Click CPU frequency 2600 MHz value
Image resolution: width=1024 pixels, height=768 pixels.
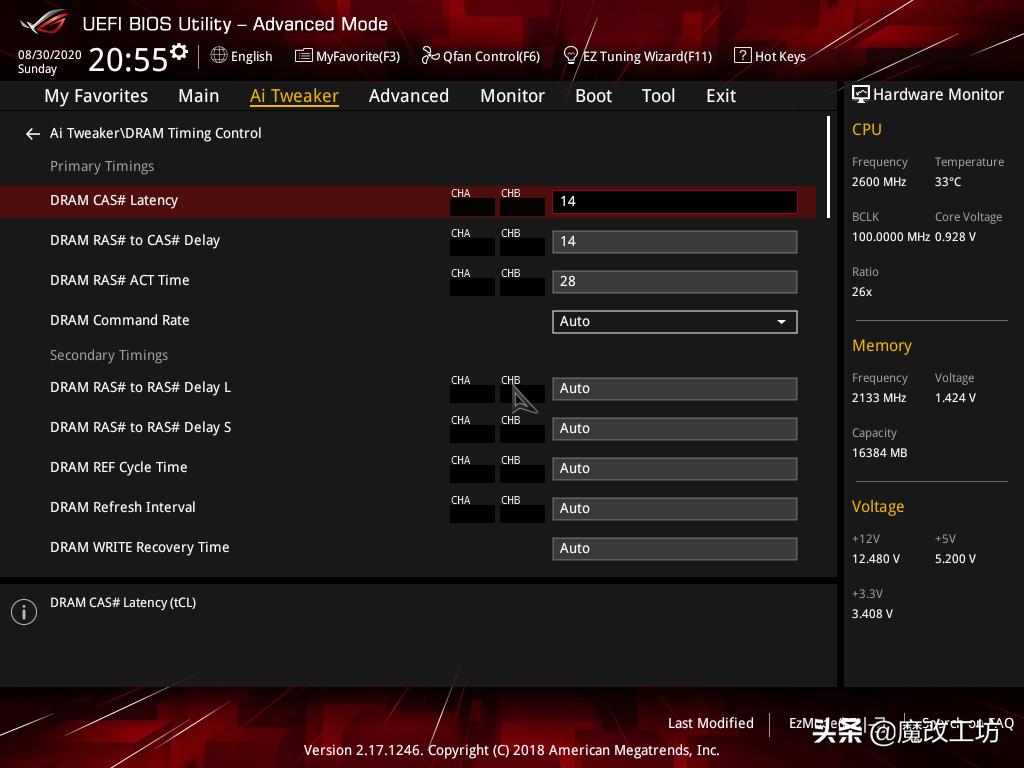click(879, 182)
